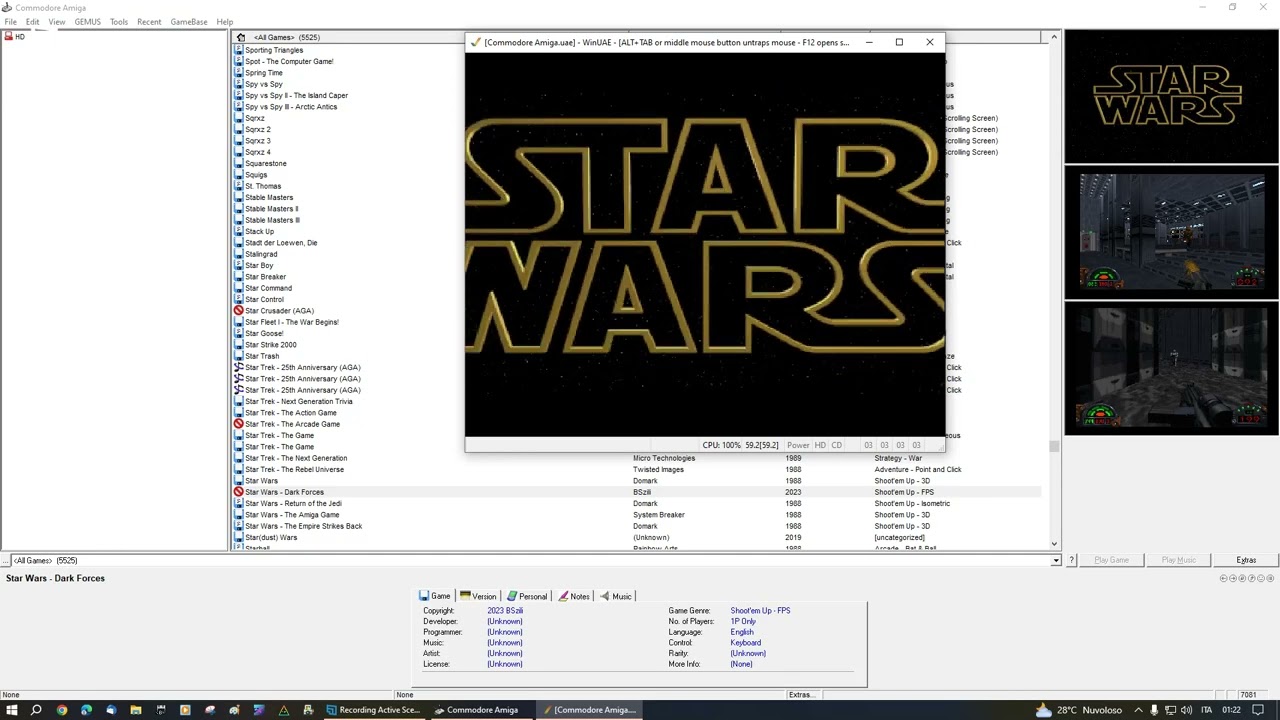Click the Extras button
1280x720 pixels.
tap(1246, 560)
